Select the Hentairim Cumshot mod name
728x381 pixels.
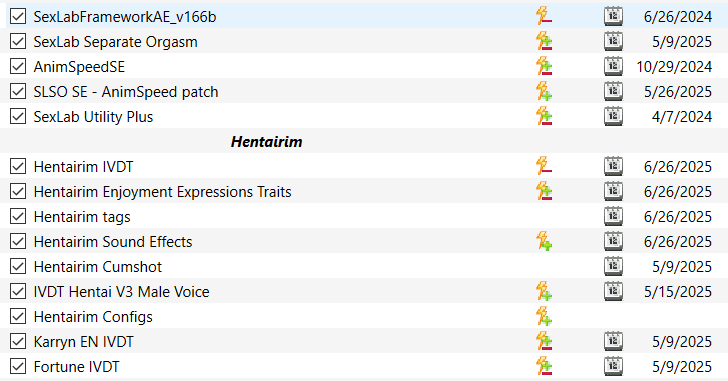point(98,267)
